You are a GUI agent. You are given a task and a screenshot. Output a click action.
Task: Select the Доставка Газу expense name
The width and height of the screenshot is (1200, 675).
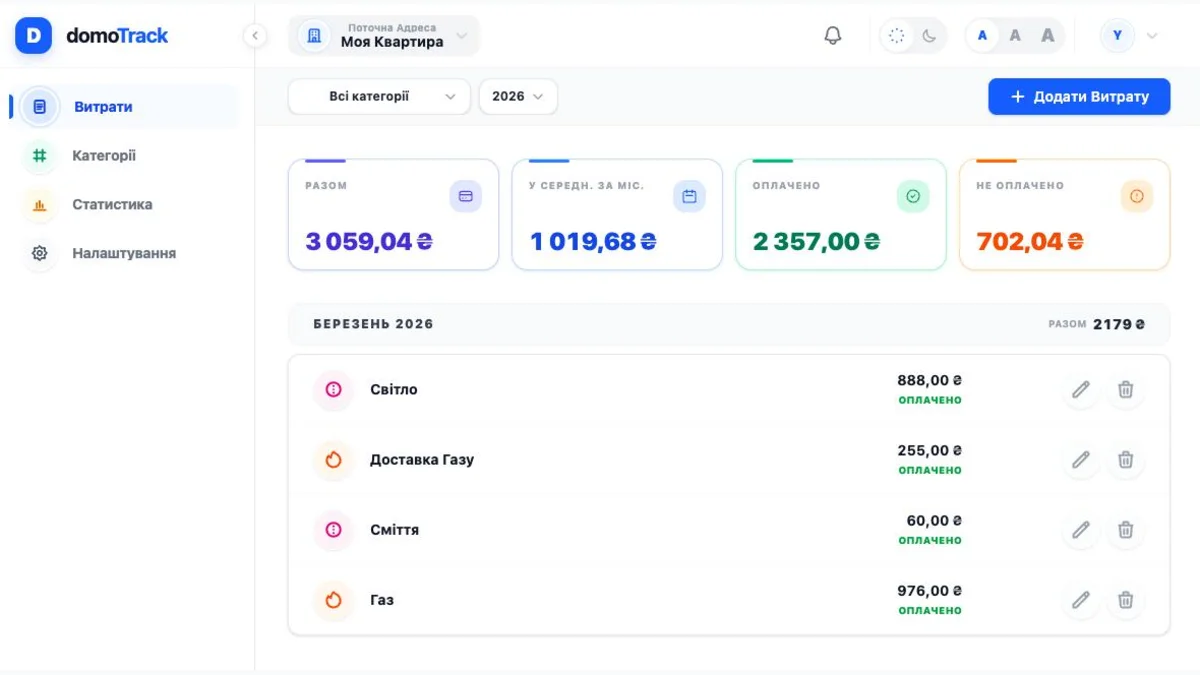422,460
